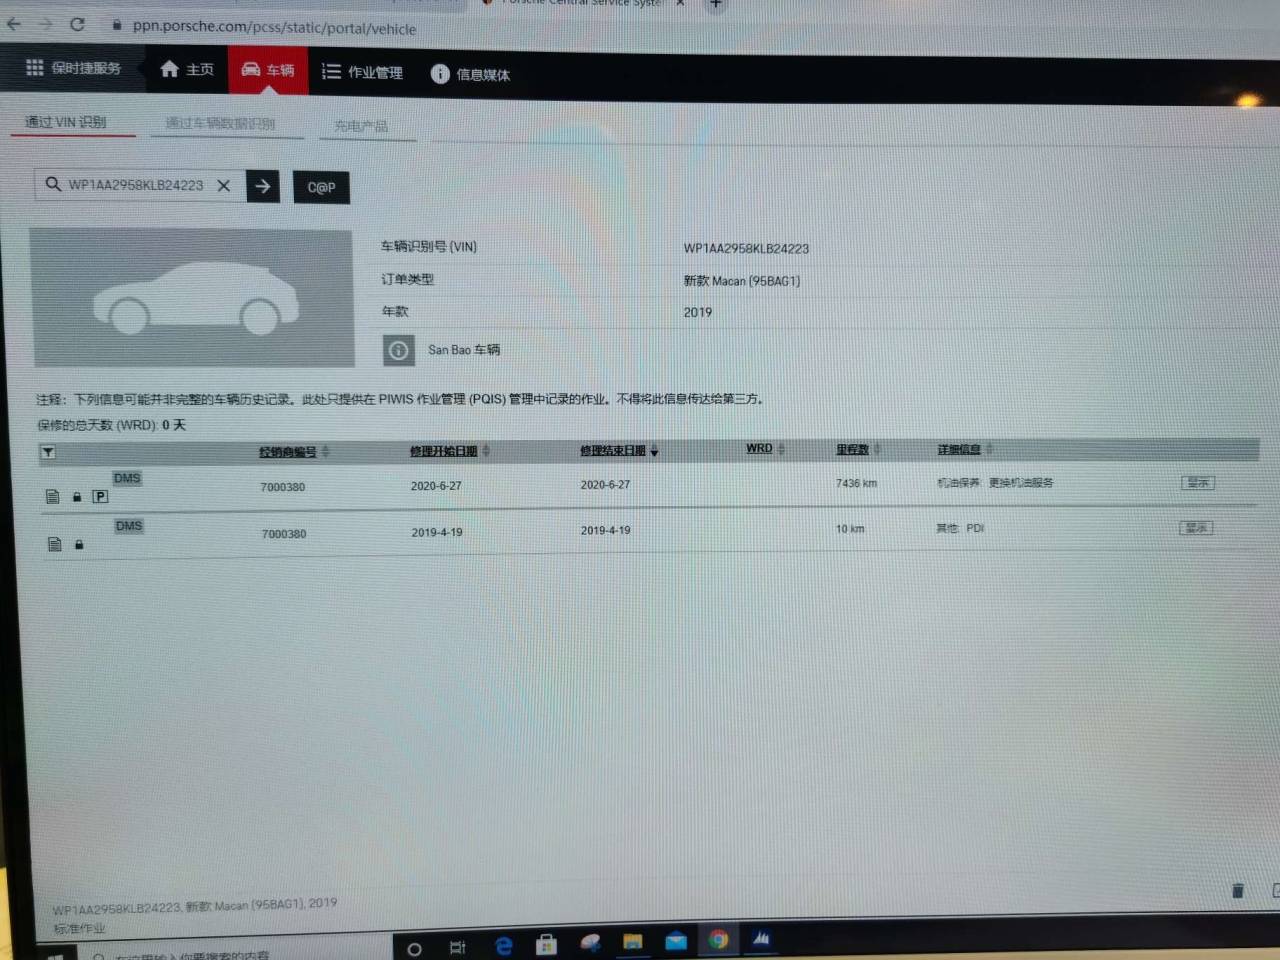The image size is (1280, 960).
Task: Select the 2019 model year value
Action: pyautogui.click(x=698, y=312)
